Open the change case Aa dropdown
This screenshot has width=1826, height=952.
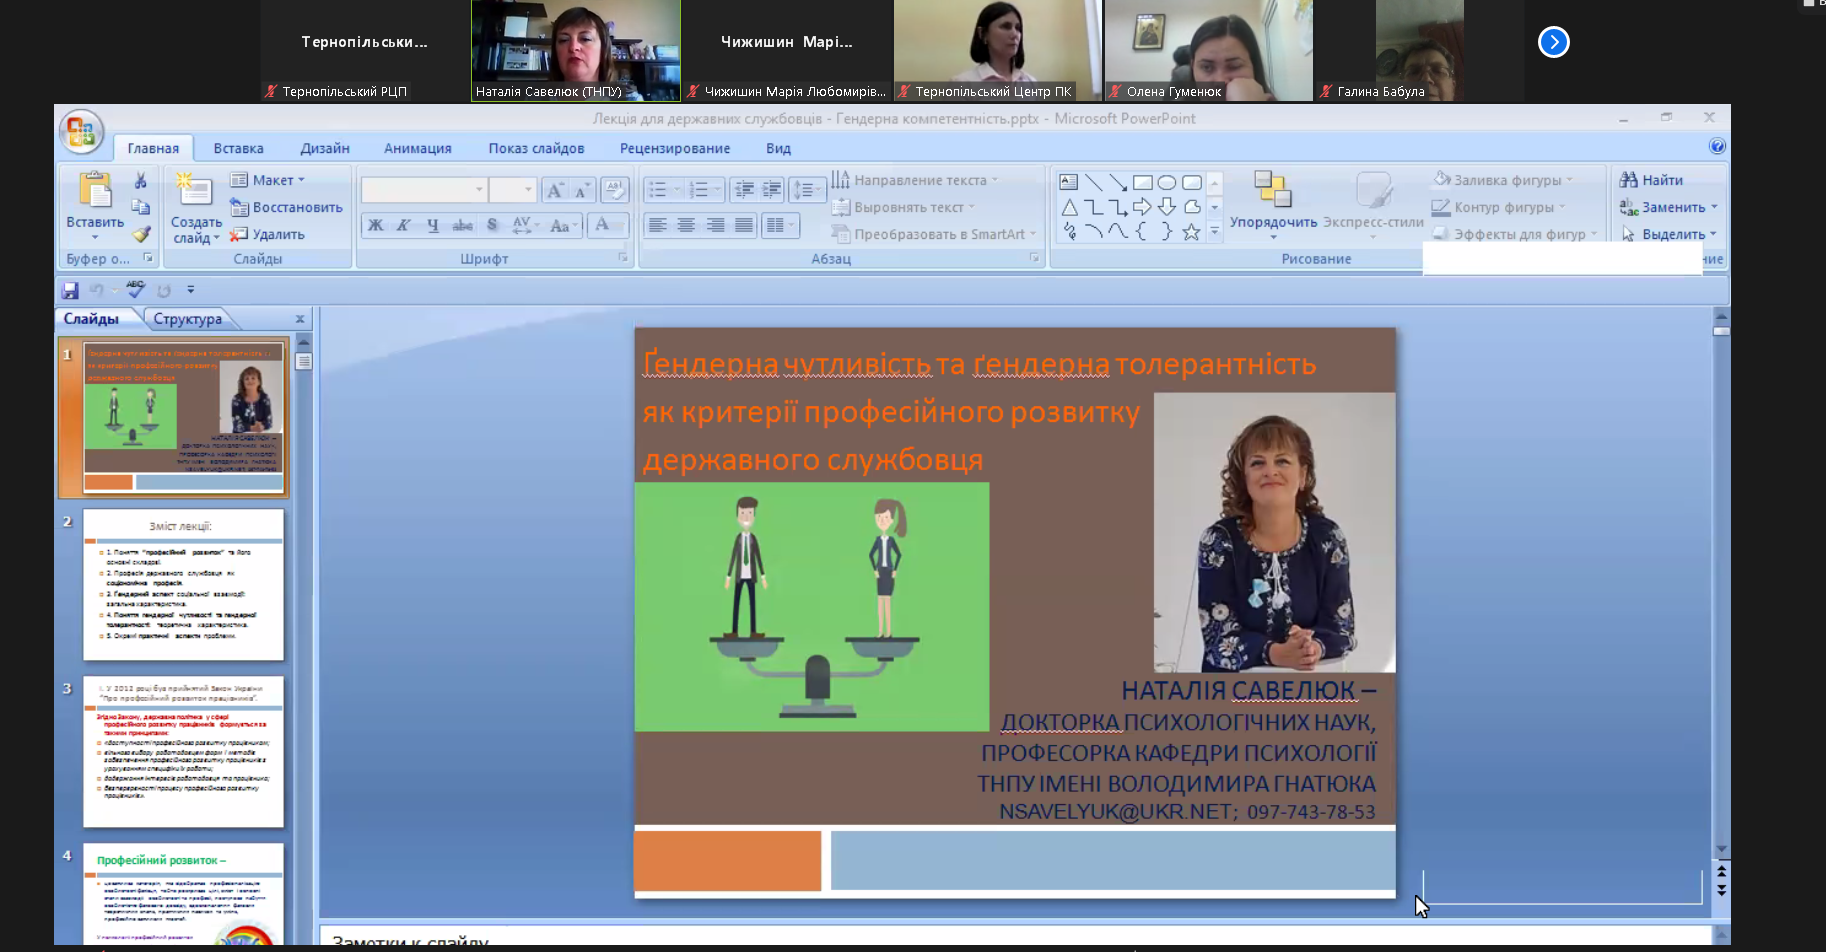pyautogui.click(x=564, y=225)
